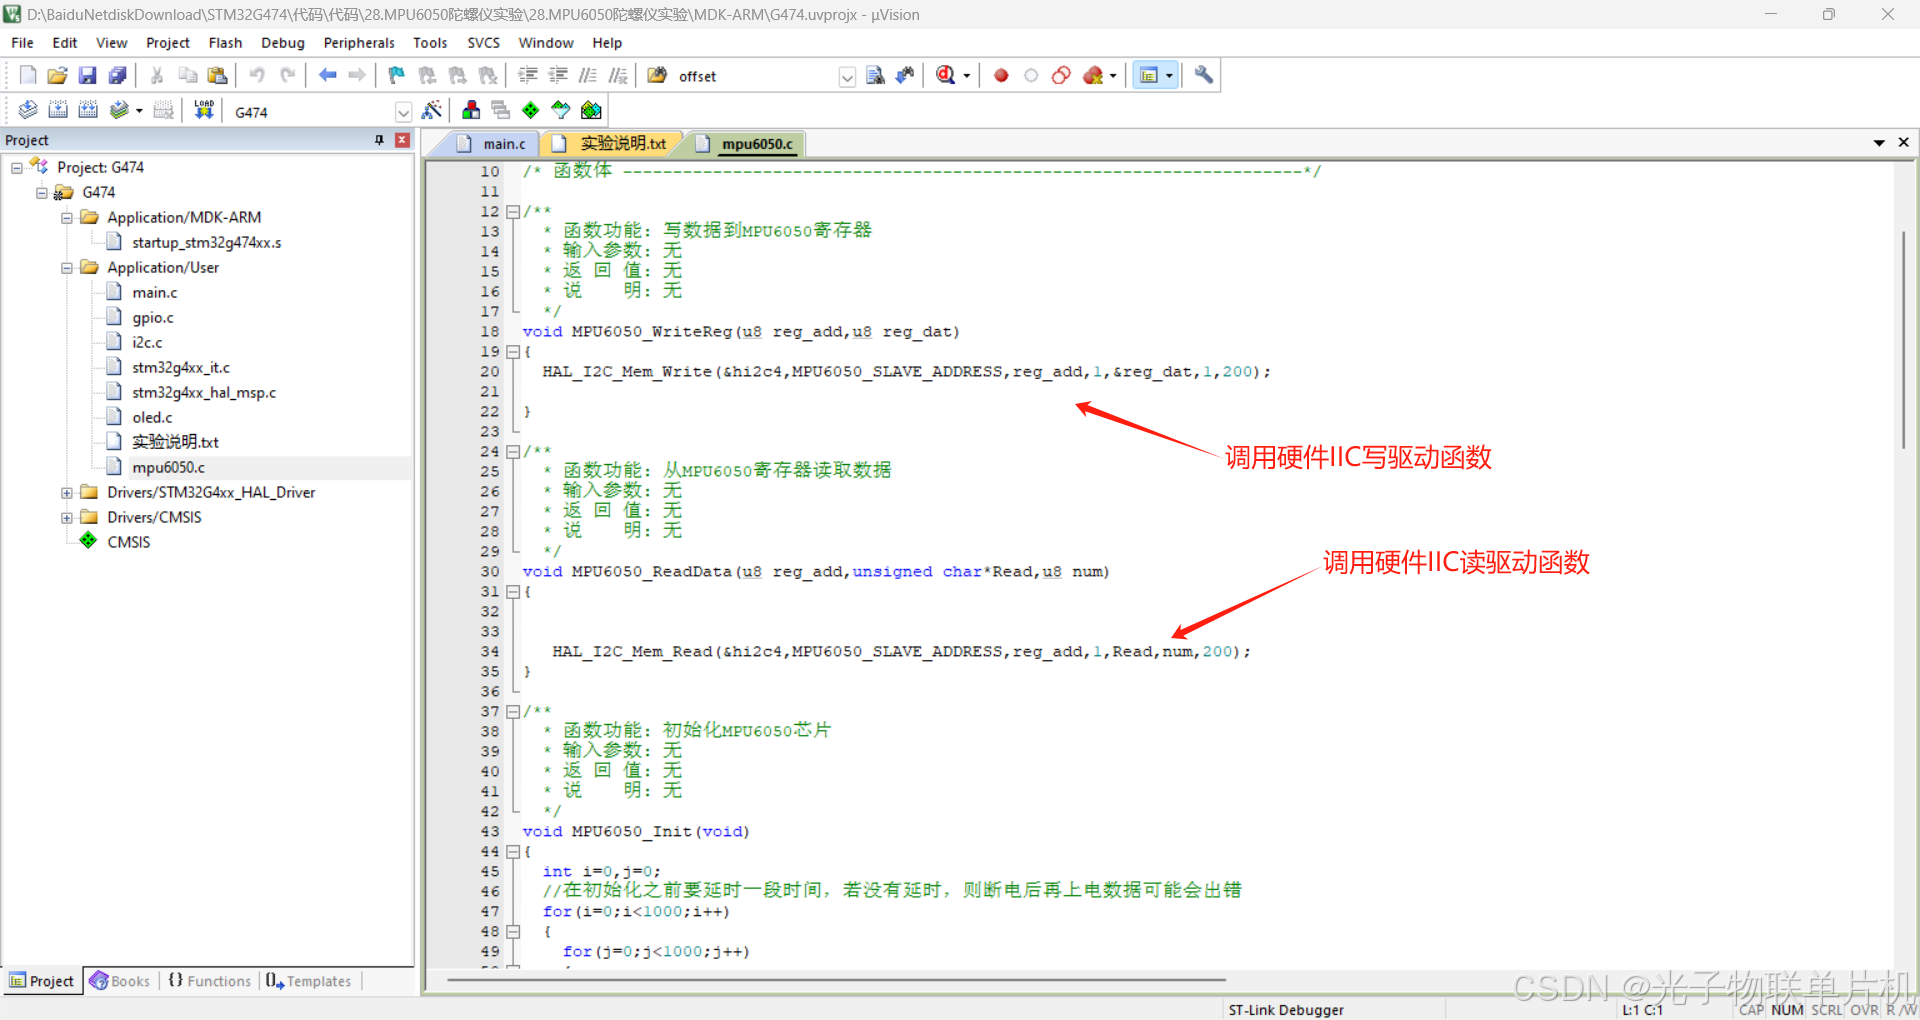Image resolution: width=1920 pixels, height=1020 pixels.
Task: Insert a bookmark using the flag icon
Action: [397, 75]
